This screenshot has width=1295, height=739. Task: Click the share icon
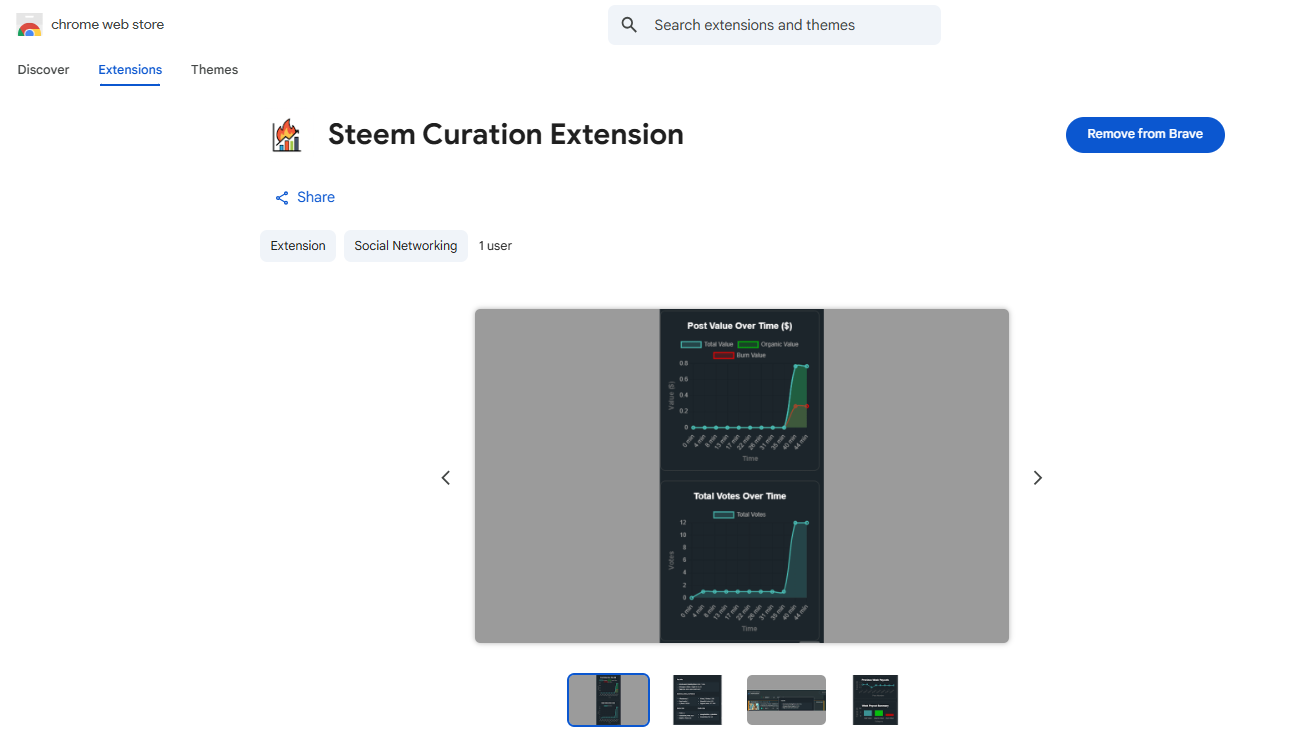pyautogui.click(x=282, y=198)
